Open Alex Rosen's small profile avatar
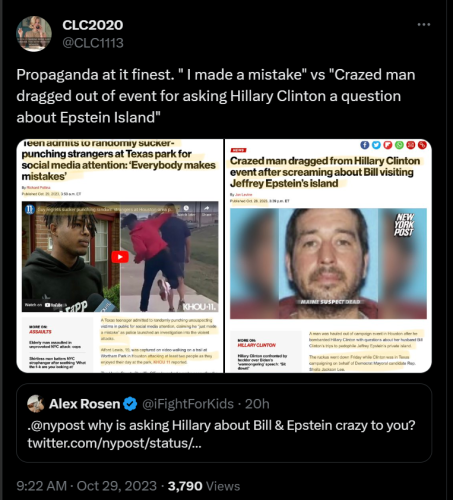This screenshot has height=500, width=453. (x=36, y=404)
